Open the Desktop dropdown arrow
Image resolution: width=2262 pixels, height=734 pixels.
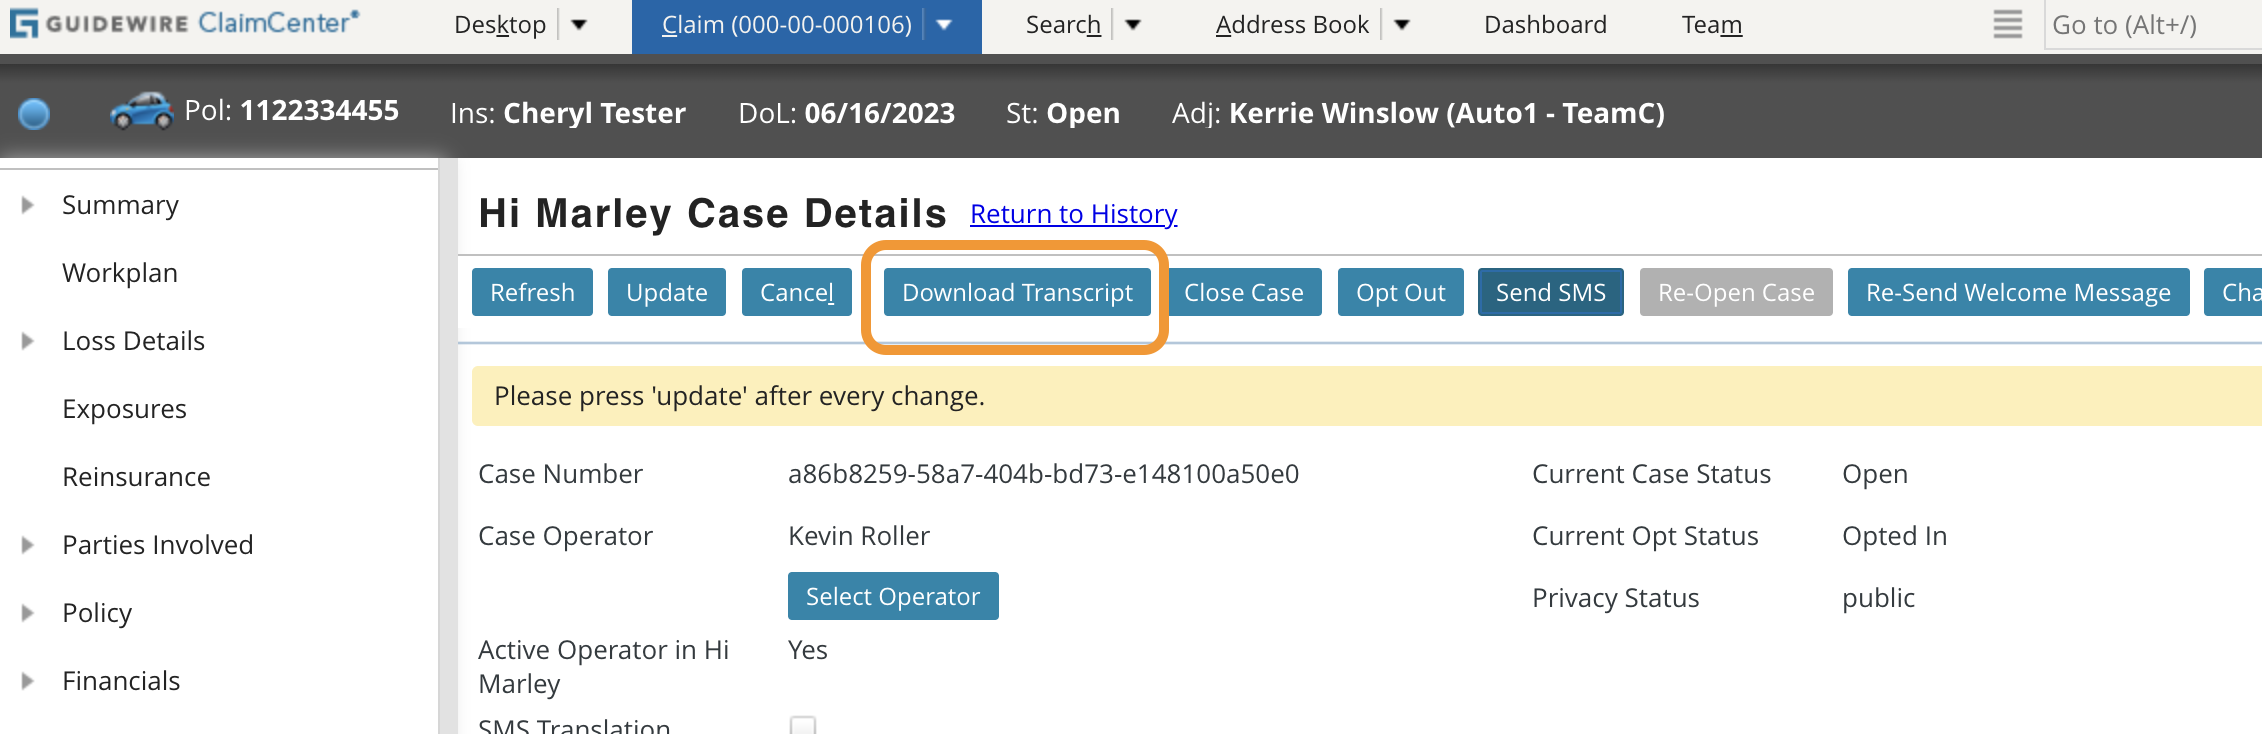point(579,25)
